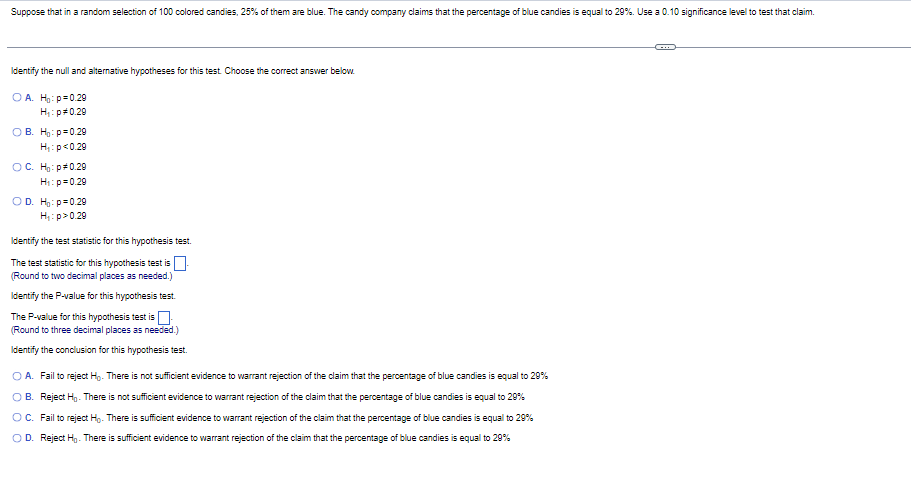The width and height of the screenshot is (911, 496).
Task: Choose hypotheses option D with p>0.29 alternative
Action: coord(17,202)
